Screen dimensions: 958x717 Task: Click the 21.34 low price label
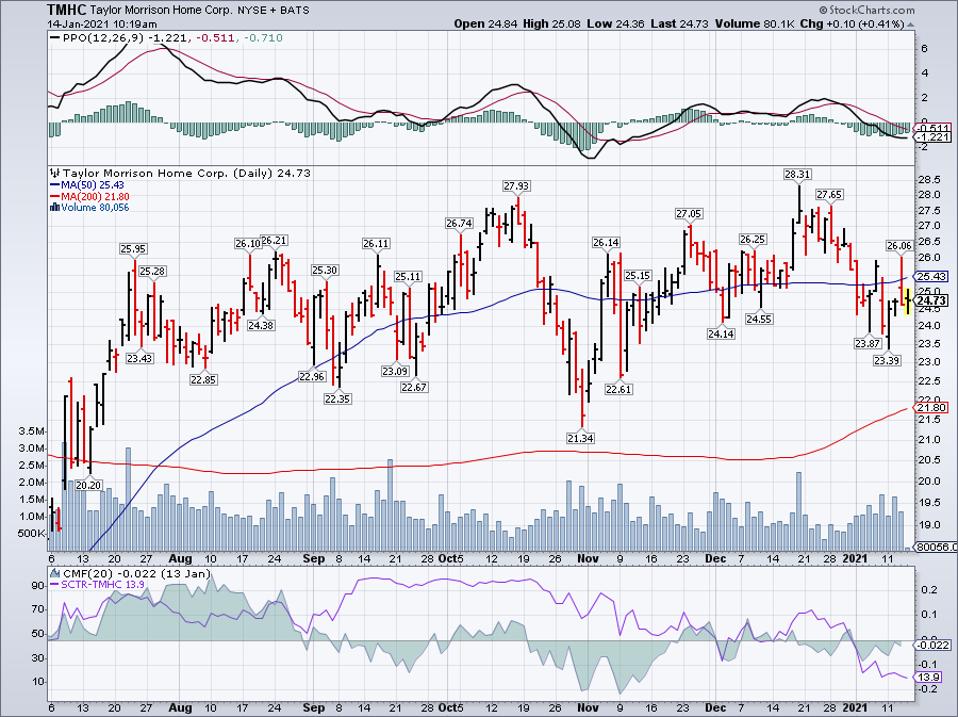click(581, 438)
